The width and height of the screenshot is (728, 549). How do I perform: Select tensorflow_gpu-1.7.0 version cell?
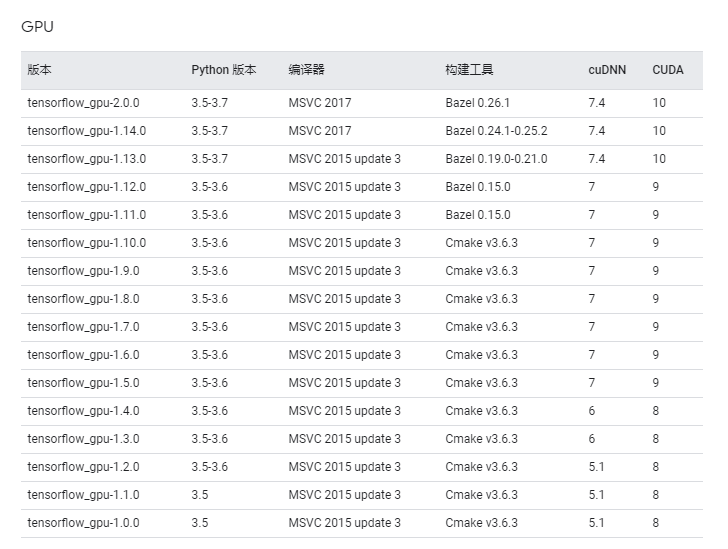pyautogui.click(x=84, y=327)
